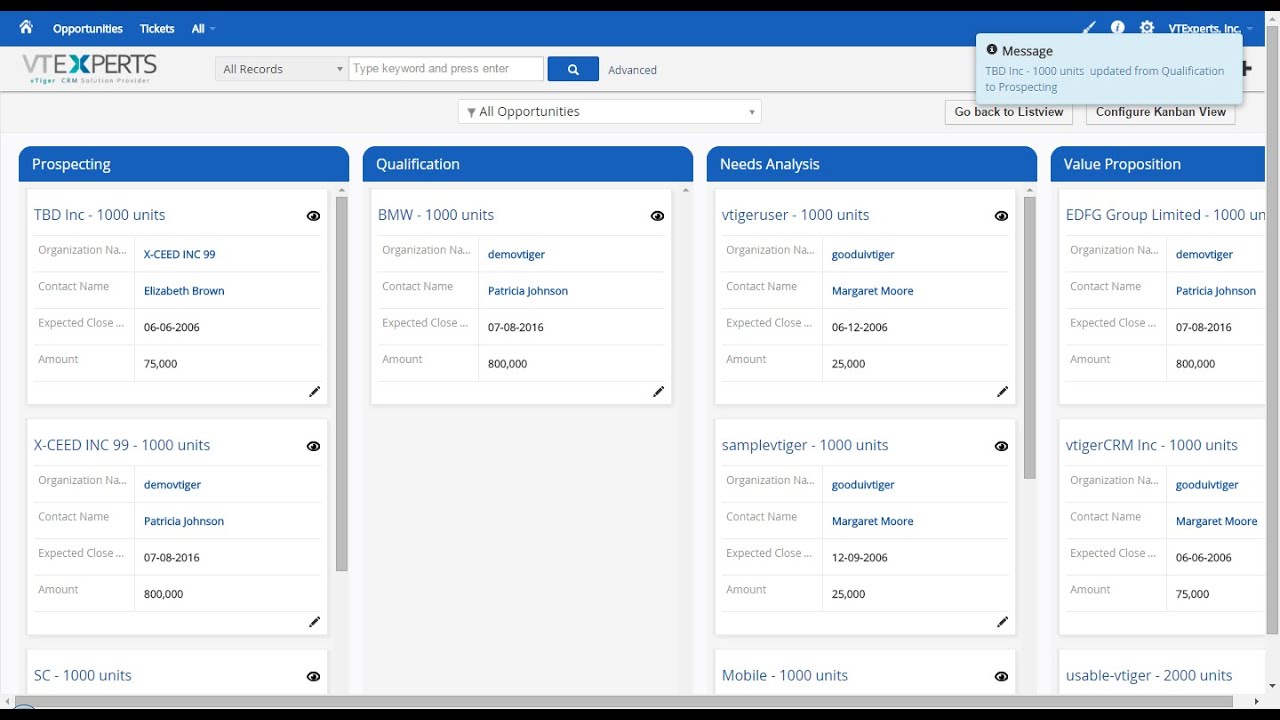The height and width of the screenshot is (720, 1280).
Task: Click amount 800,000 in BMW card
Action: pyautogui.click(x=508, y=364)
